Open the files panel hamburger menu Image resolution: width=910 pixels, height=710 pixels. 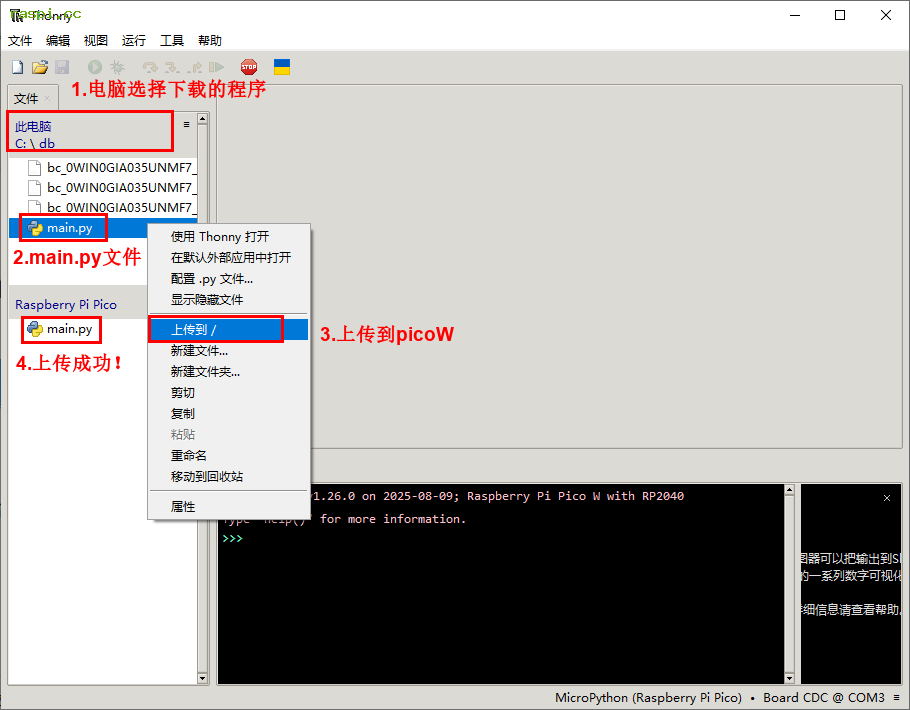coord(186,125)
